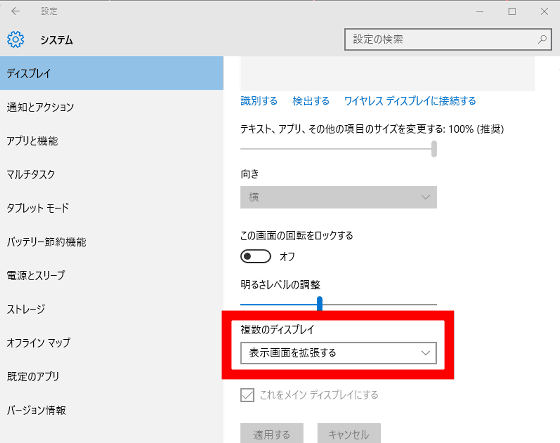The image size is (560, 443).
Task: Click the search magnifier icon
Action: 542,39
